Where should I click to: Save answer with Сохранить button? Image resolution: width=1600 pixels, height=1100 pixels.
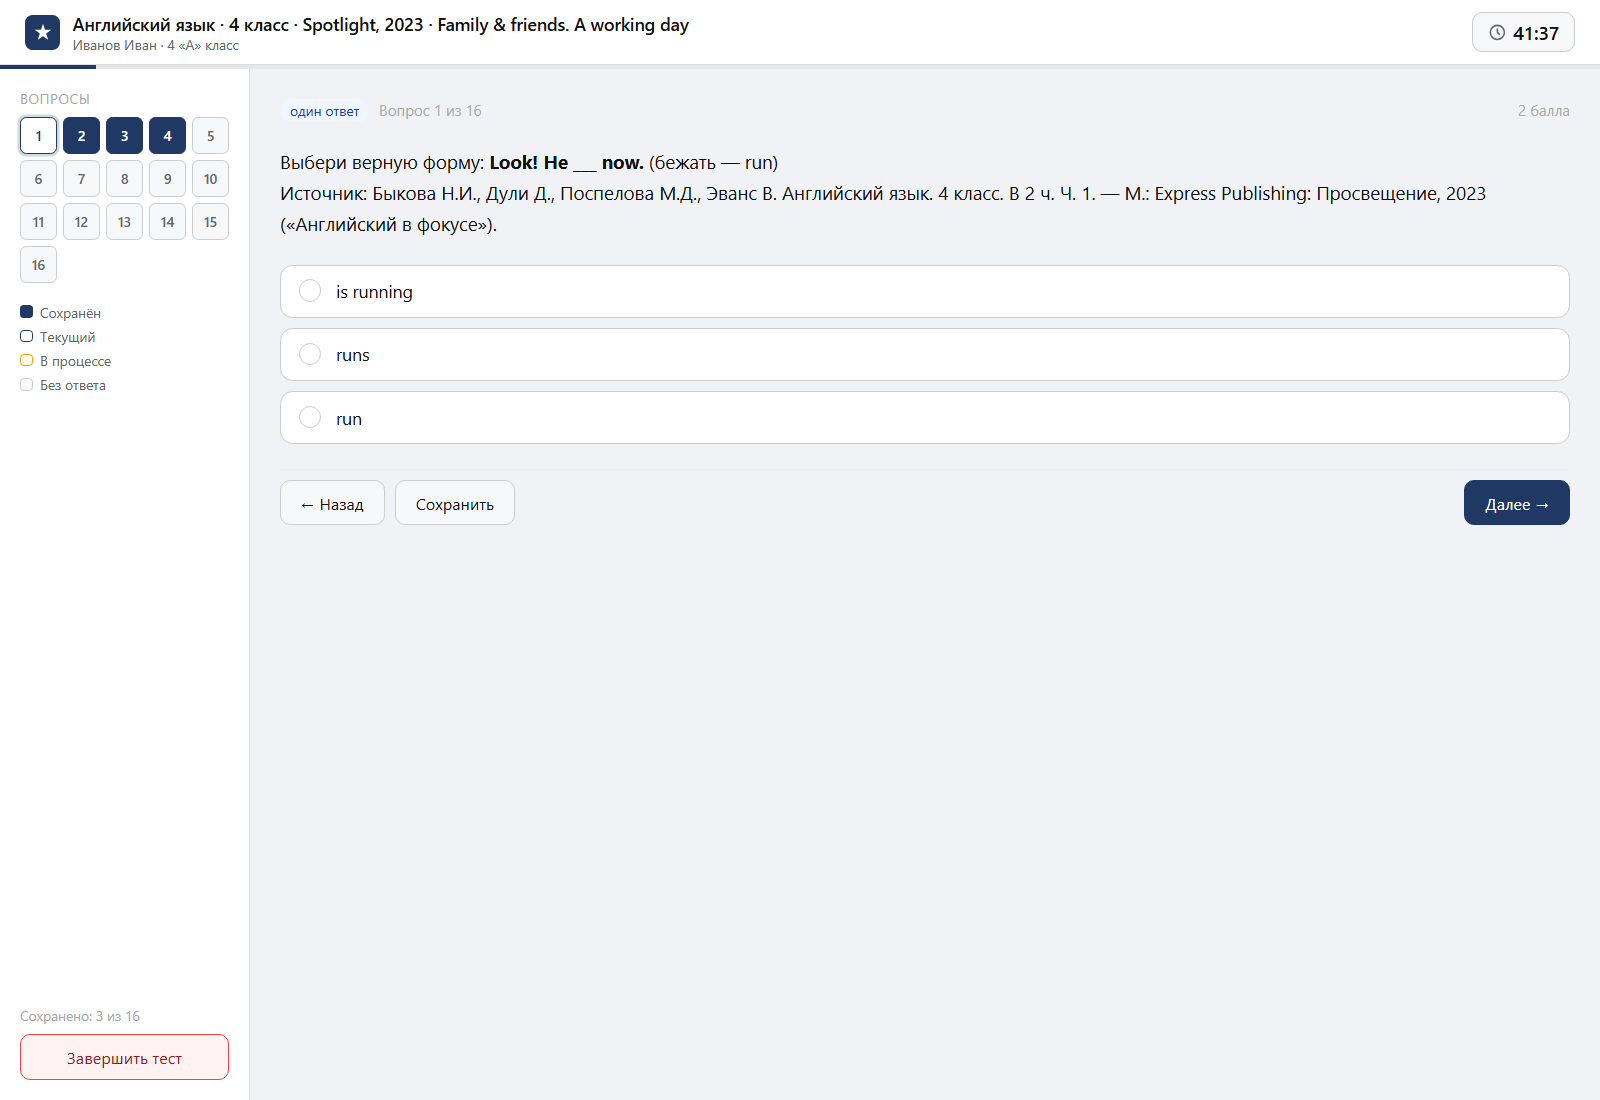tap(455, 503)
